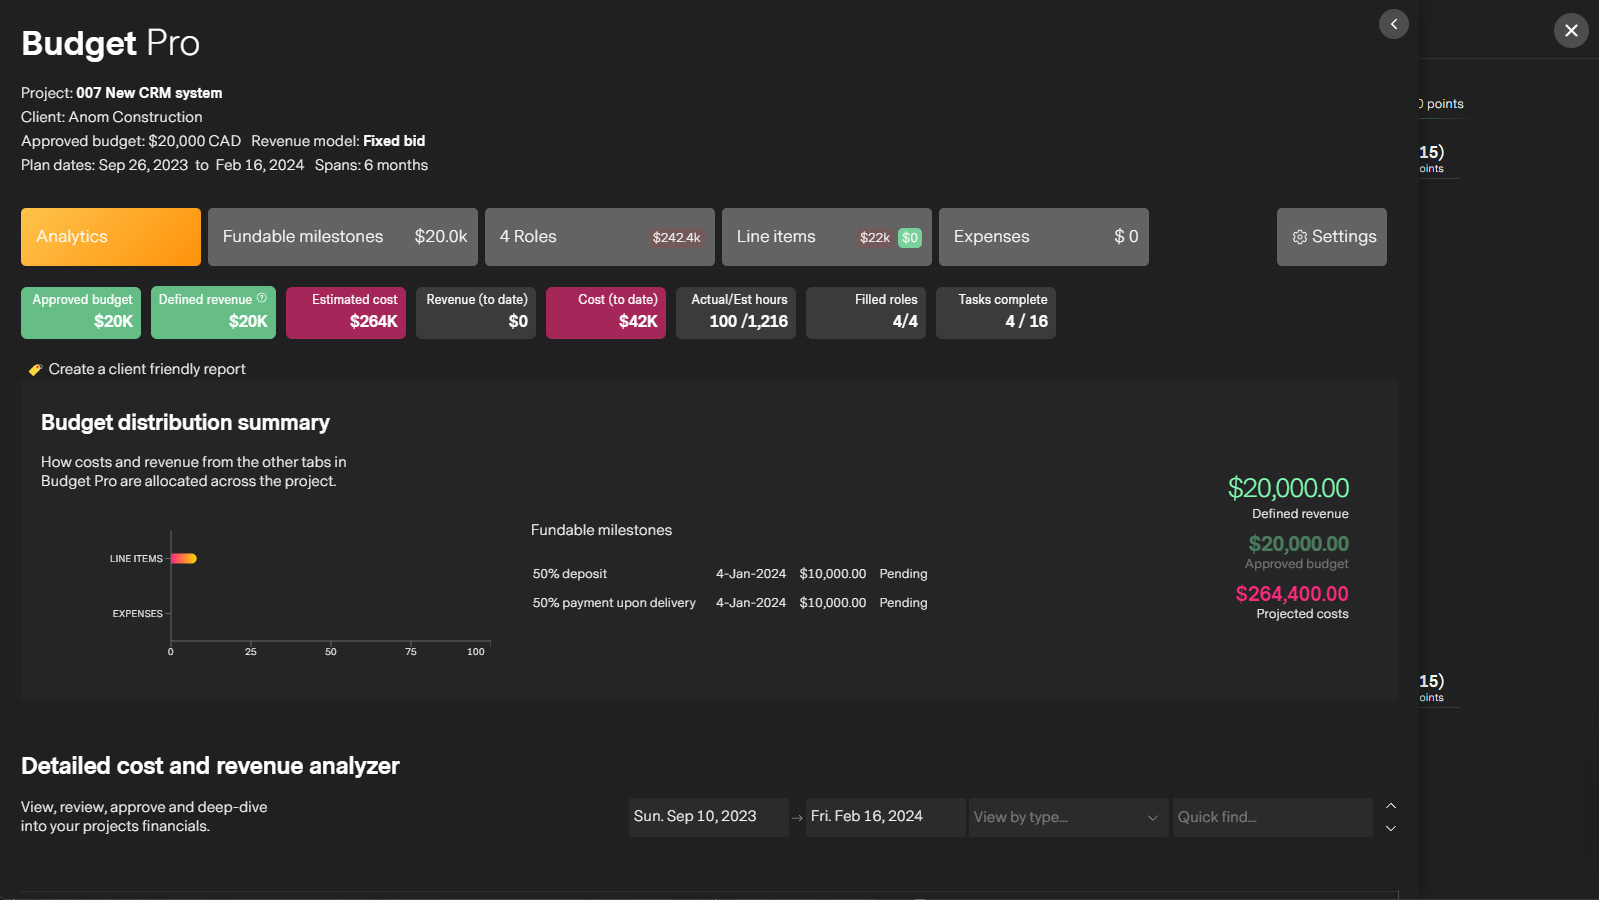Open the Fri. Feb 16, 2024 end date picker
This screenshot has width=1599, height=900.
885,817
